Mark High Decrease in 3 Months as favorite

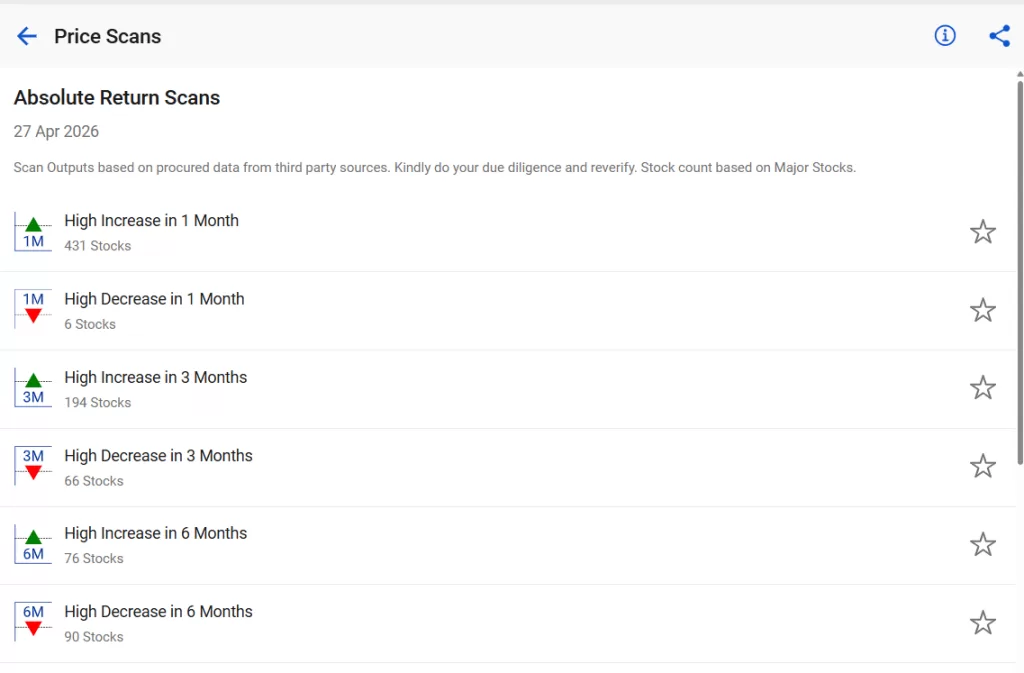(x=983, y=466)
